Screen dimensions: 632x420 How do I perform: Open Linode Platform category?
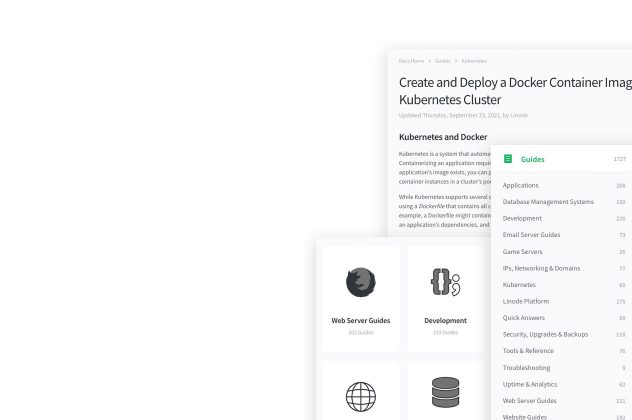[x=525, y=301]
